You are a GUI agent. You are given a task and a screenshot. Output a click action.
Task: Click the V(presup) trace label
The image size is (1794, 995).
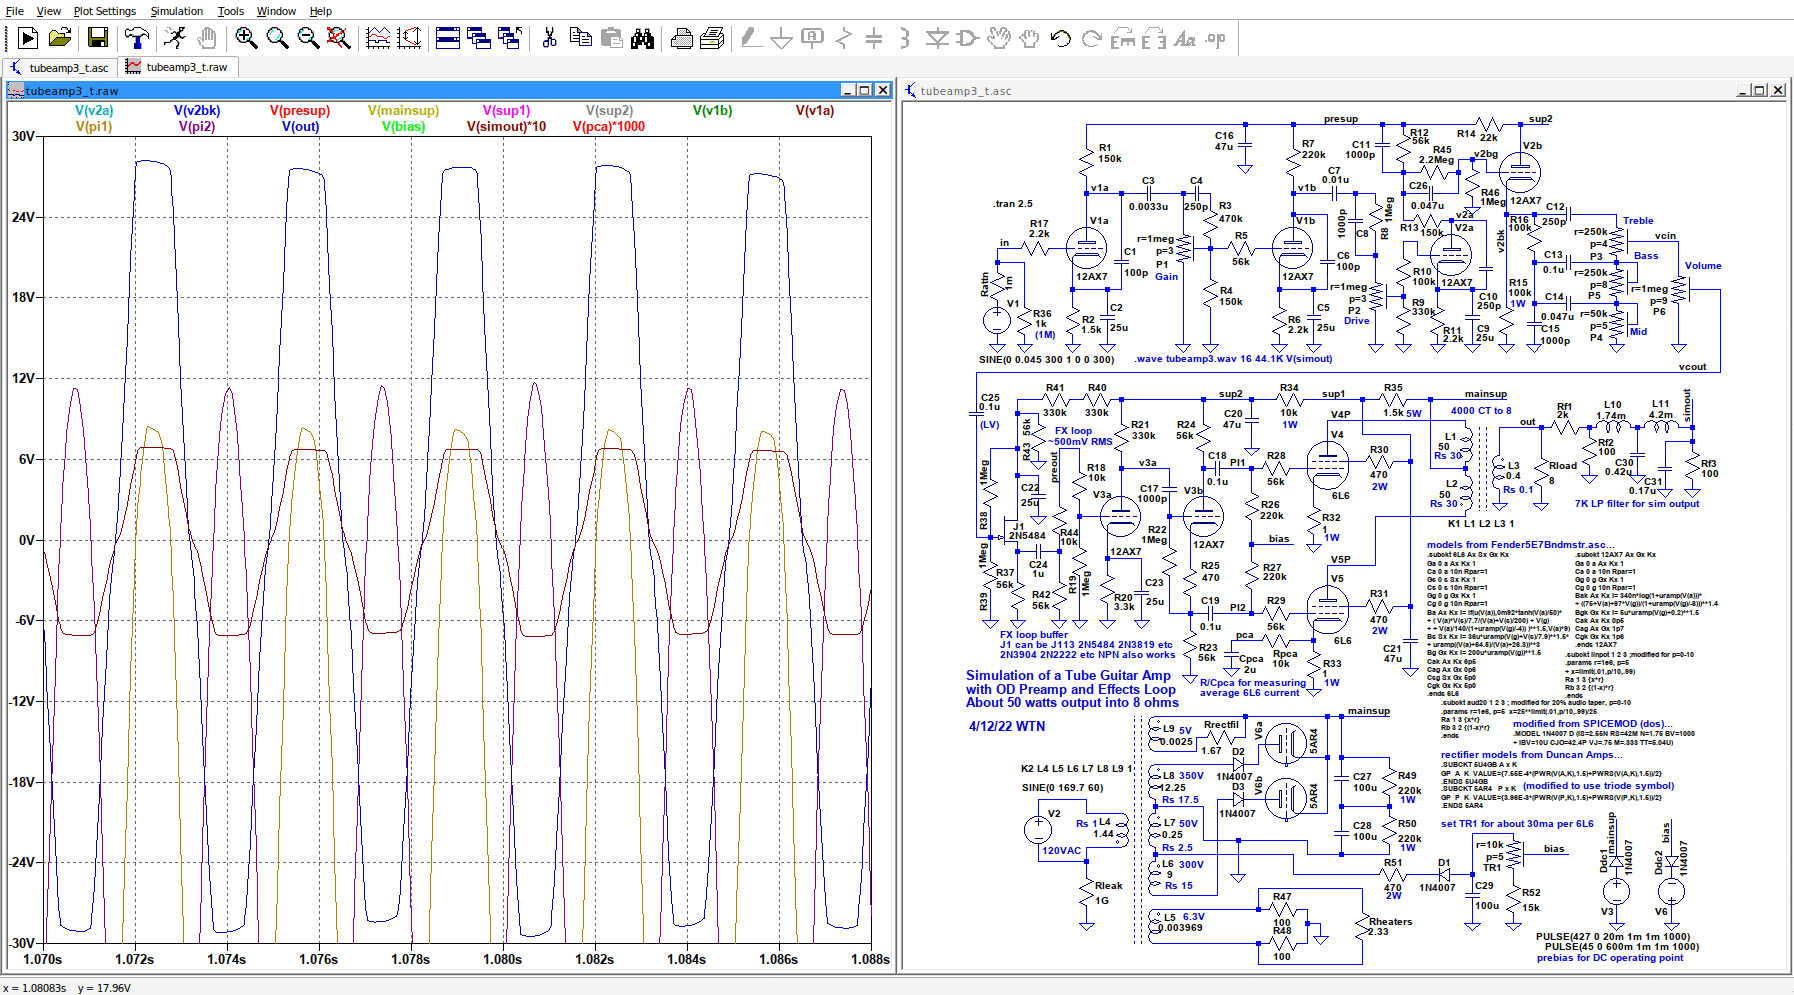[300, 111]
